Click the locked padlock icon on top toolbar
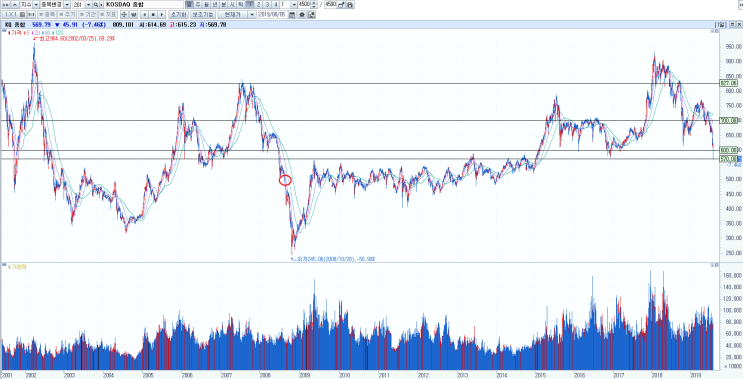This screenshot has height=379, width=743. click(x=350, y=5)
